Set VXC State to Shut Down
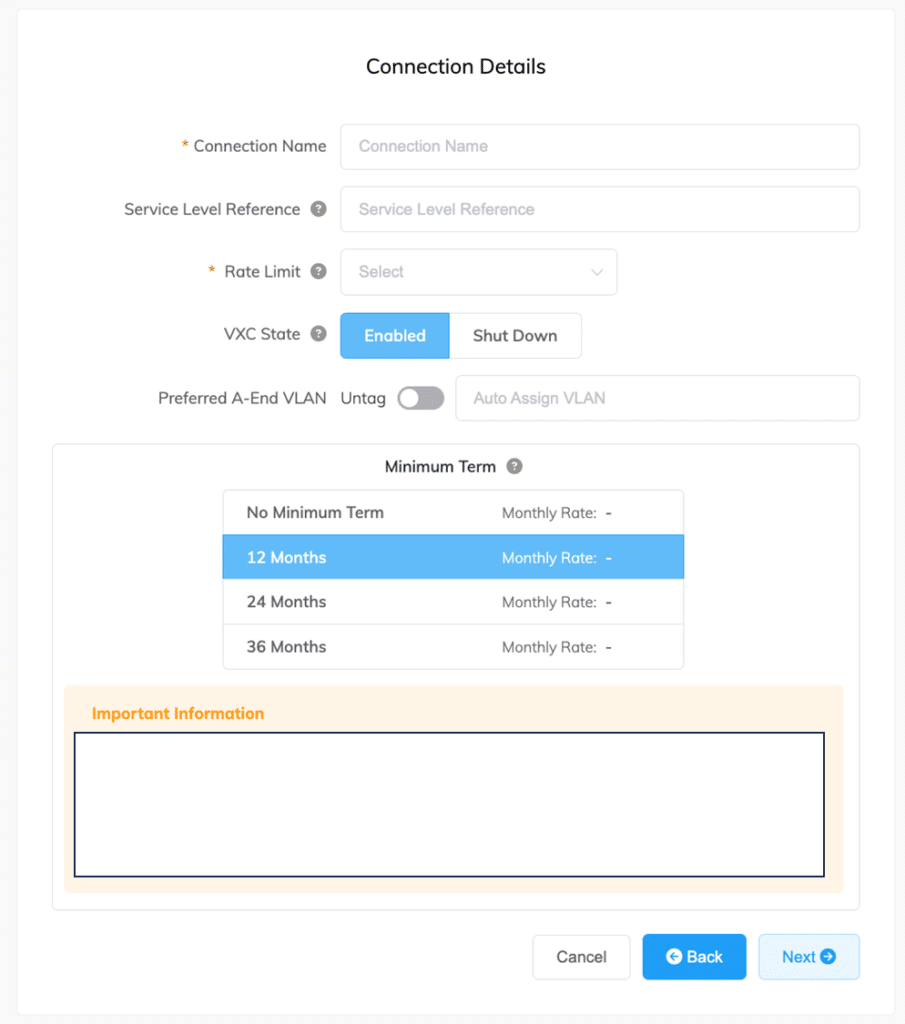The width and height of the screenshot is (905, 1024). [x=515, y=336]
